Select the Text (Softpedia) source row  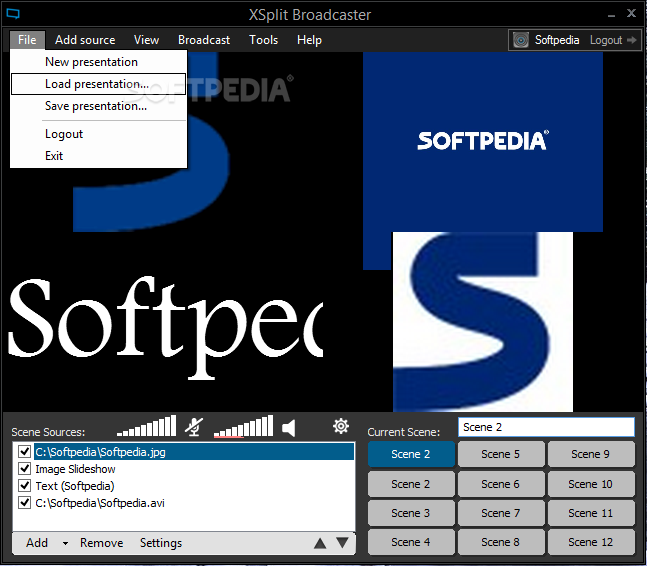click(x=184, y=486)
